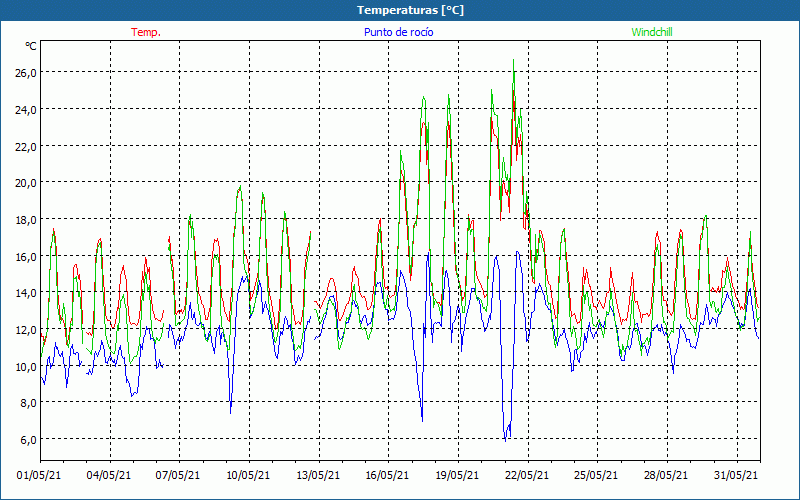
Task: Click the 26,0 y-axis value
Action: pyautogui.click(x=26, y=72)
